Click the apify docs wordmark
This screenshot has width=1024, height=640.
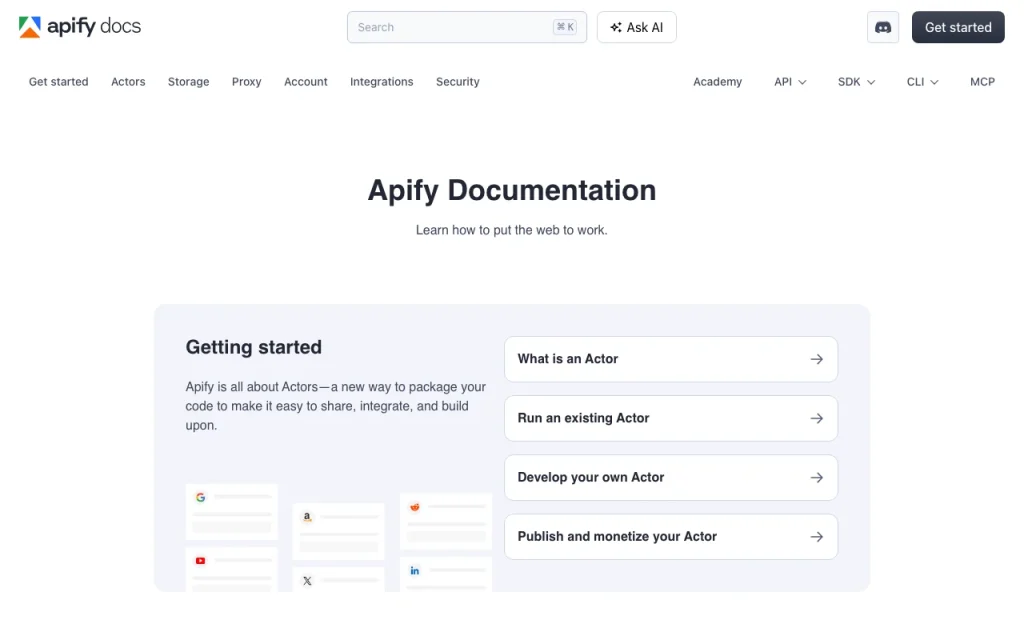[x=94, y=27]
